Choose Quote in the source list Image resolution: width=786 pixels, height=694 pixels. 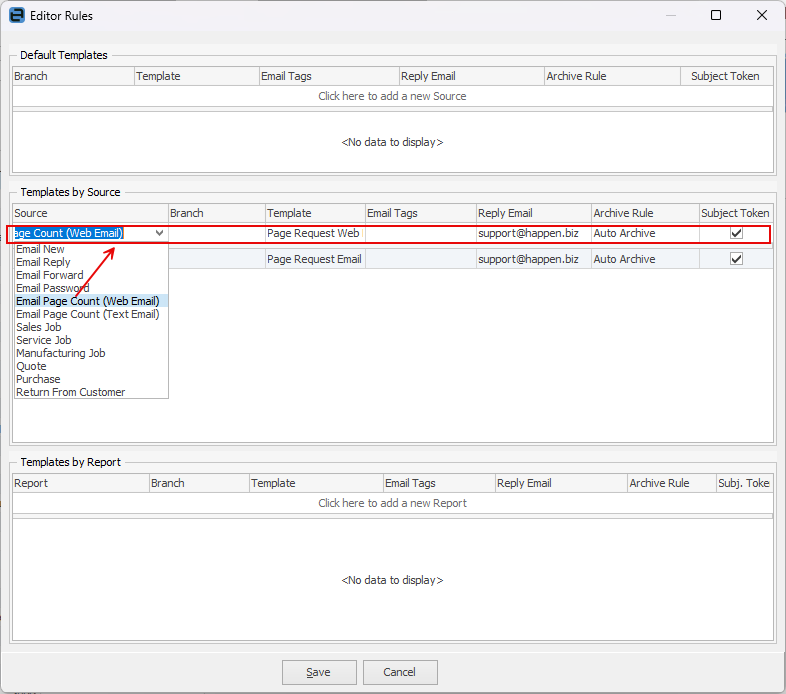91,367
